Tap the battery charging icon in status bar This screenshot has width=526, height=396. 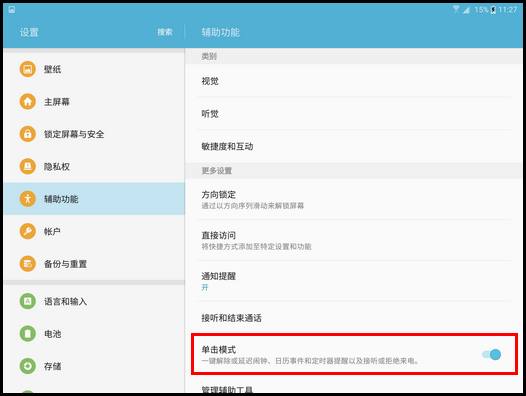point(493,10)
